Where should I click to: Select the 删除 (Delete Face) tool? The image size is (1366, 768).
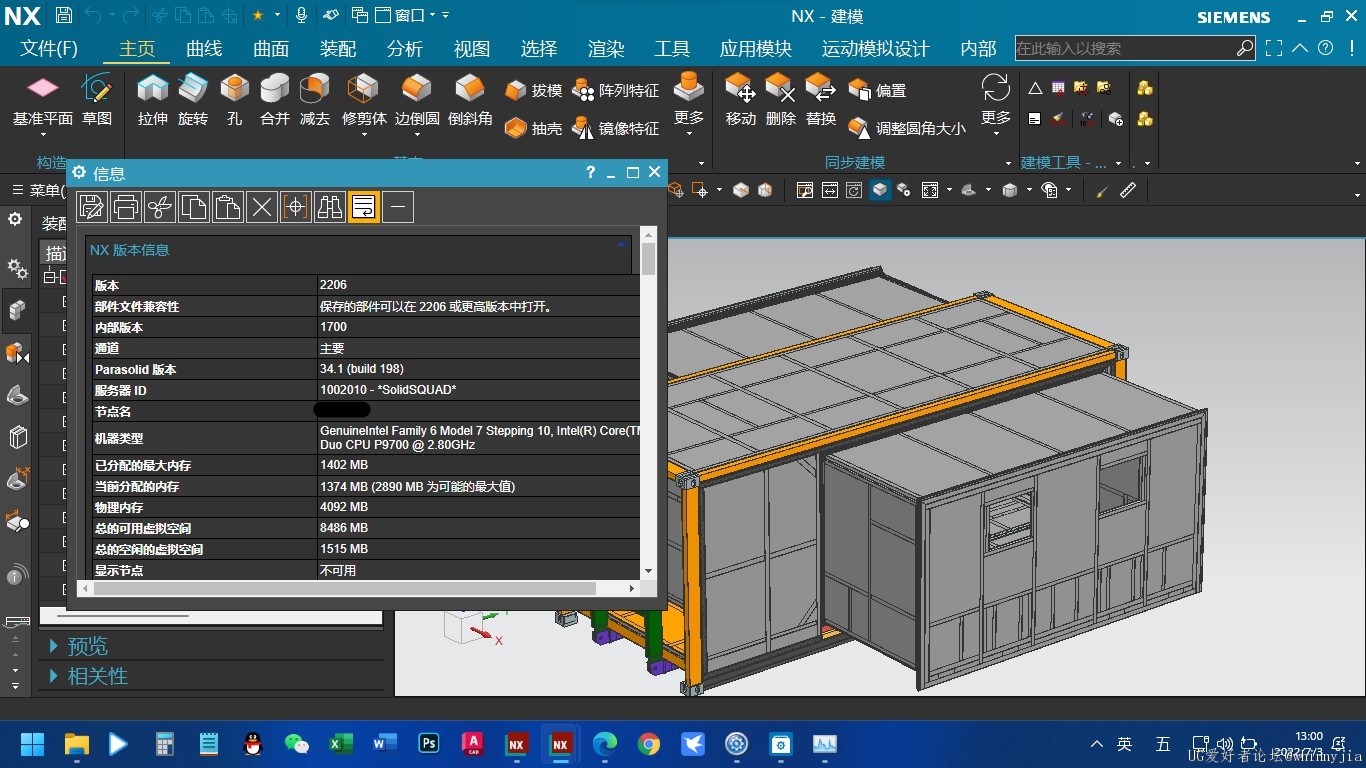point(781,100)
